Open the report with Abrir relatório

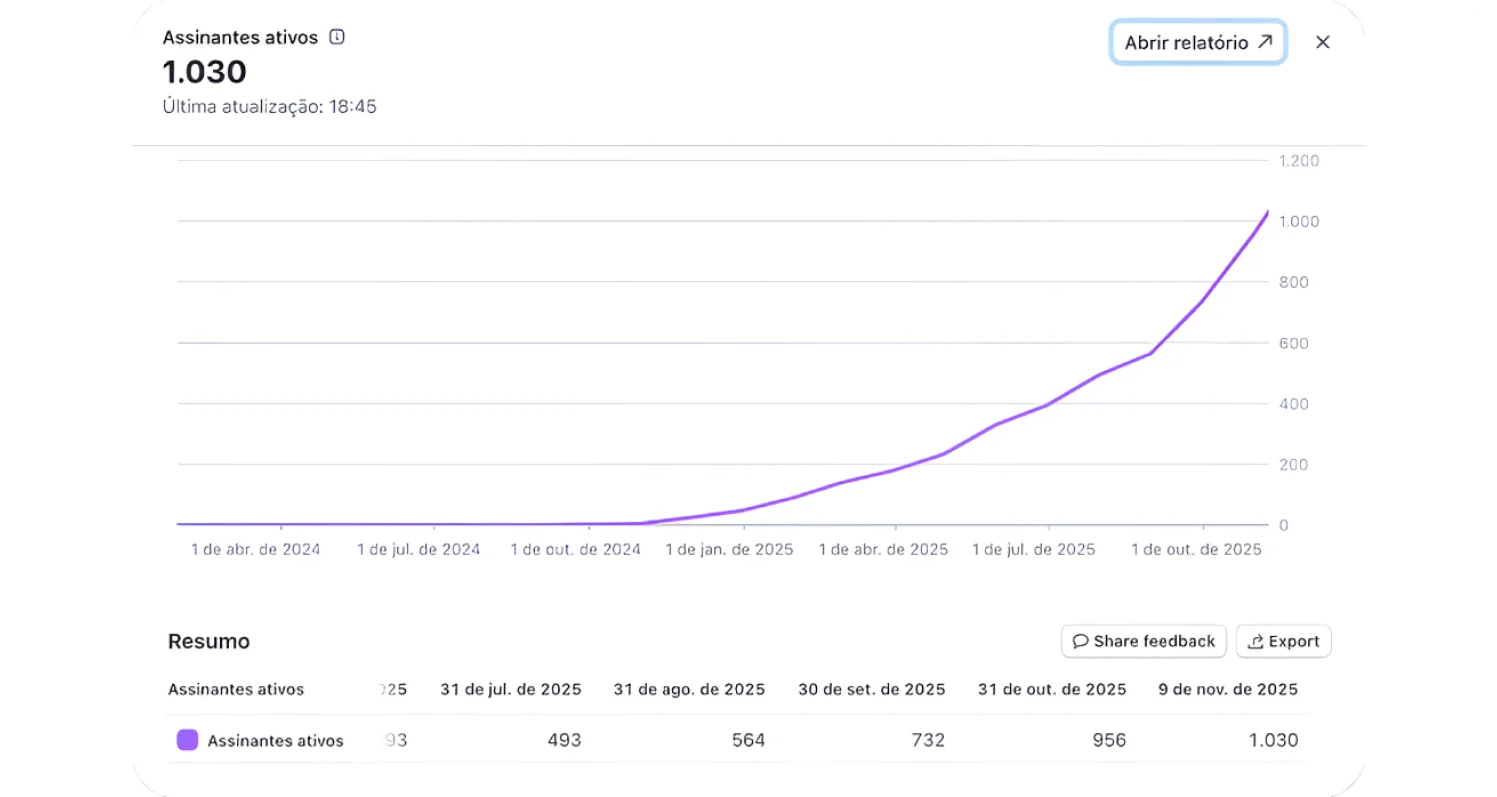point(1197,42)
